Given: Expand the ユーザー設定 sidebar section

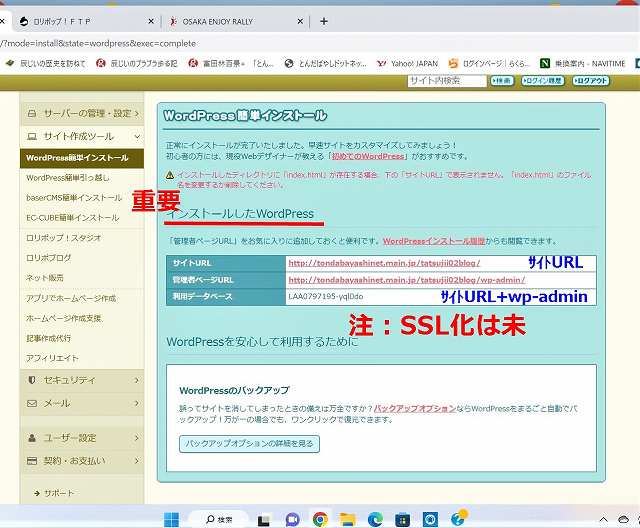Looking at the screenshot, I should pos(82,438).
